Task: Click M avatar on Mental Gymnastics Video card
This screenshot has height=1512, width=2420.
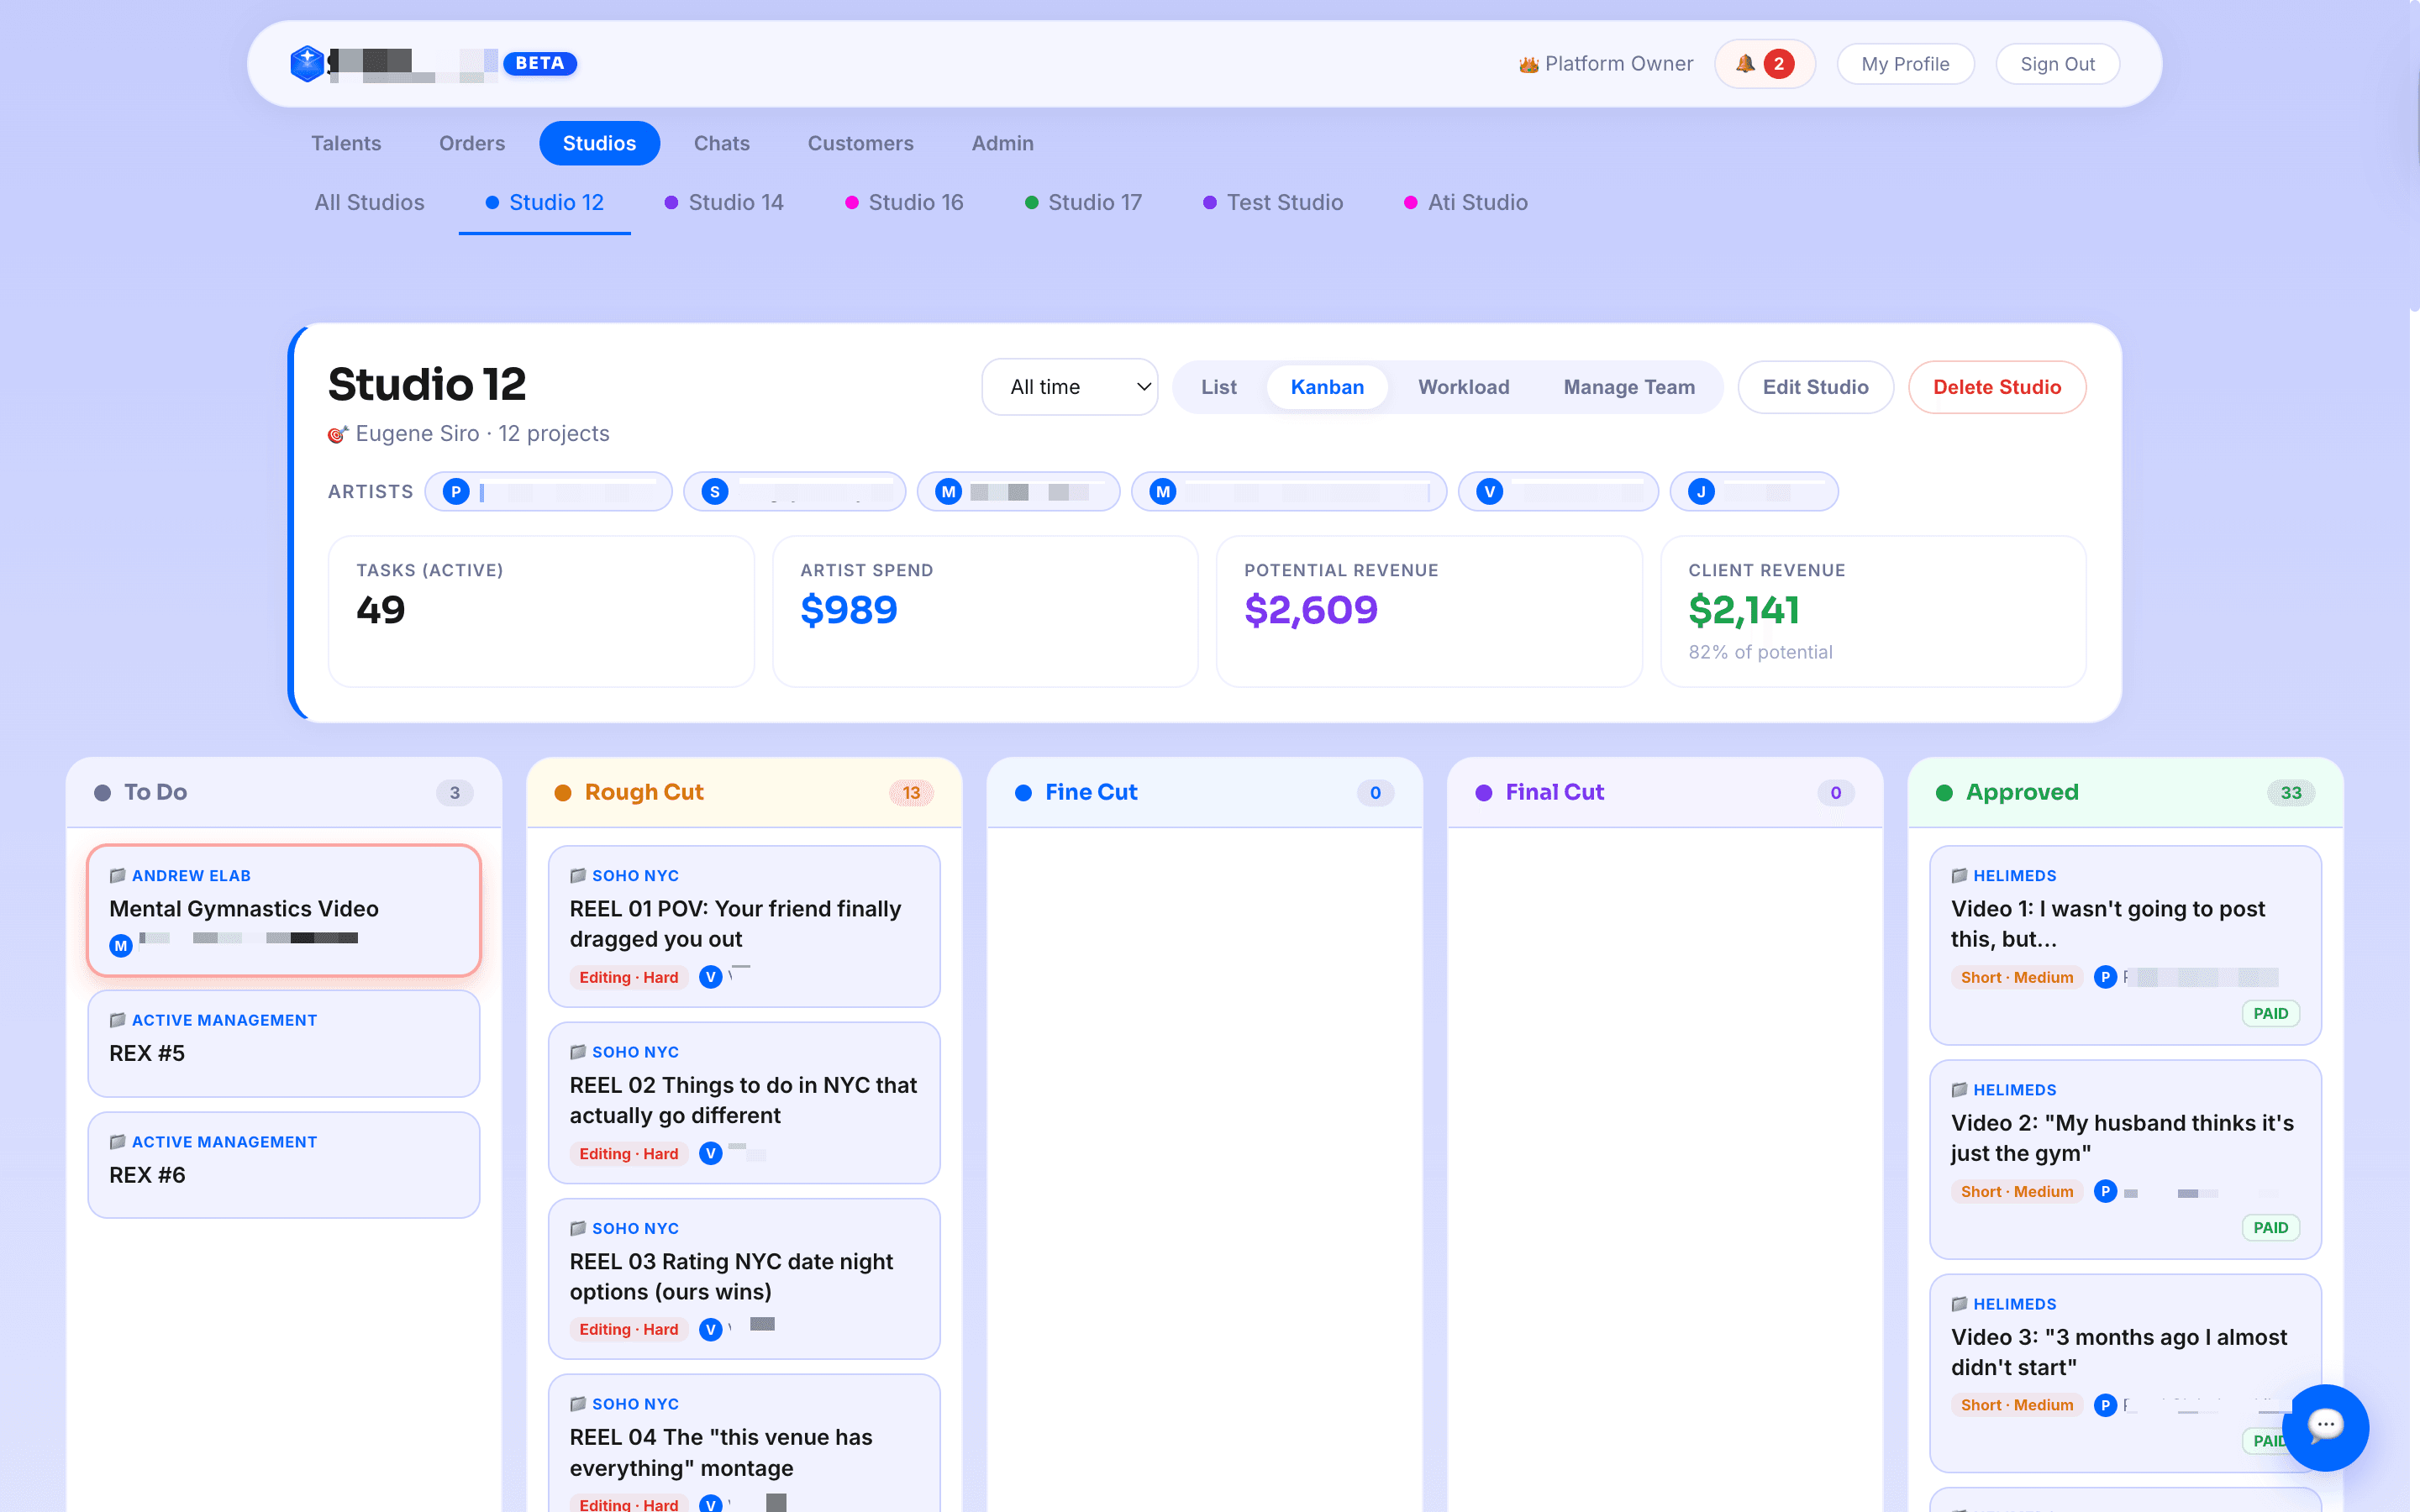Action: (x=121, y=945)
